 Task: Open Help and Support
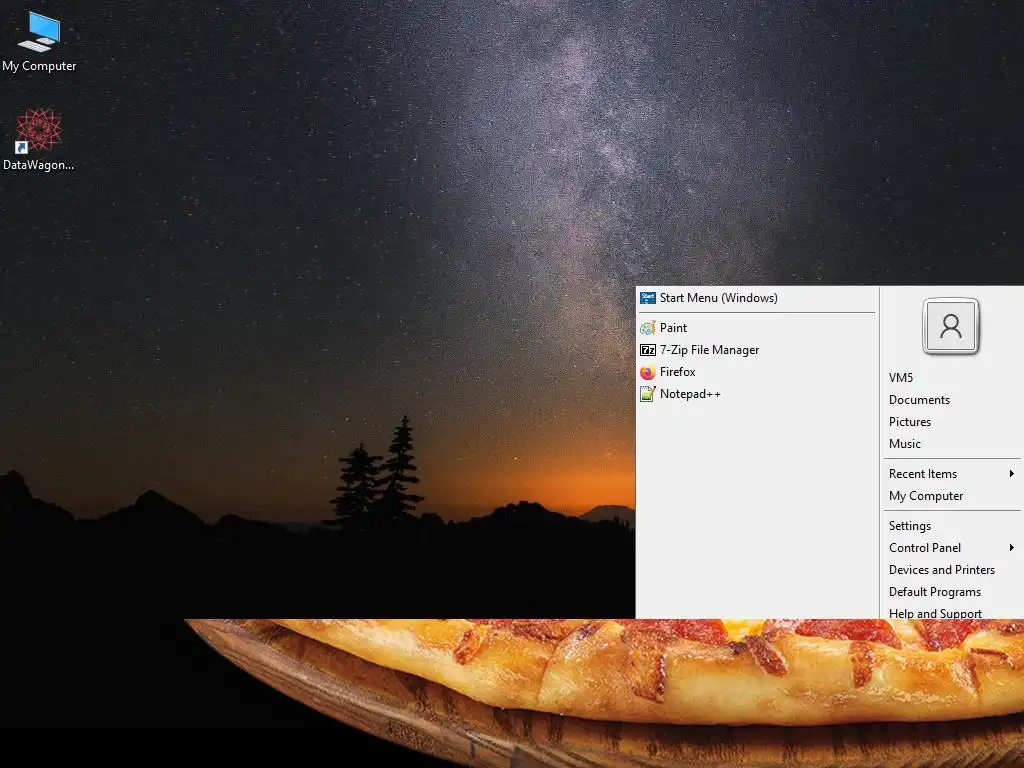point(953,613)
